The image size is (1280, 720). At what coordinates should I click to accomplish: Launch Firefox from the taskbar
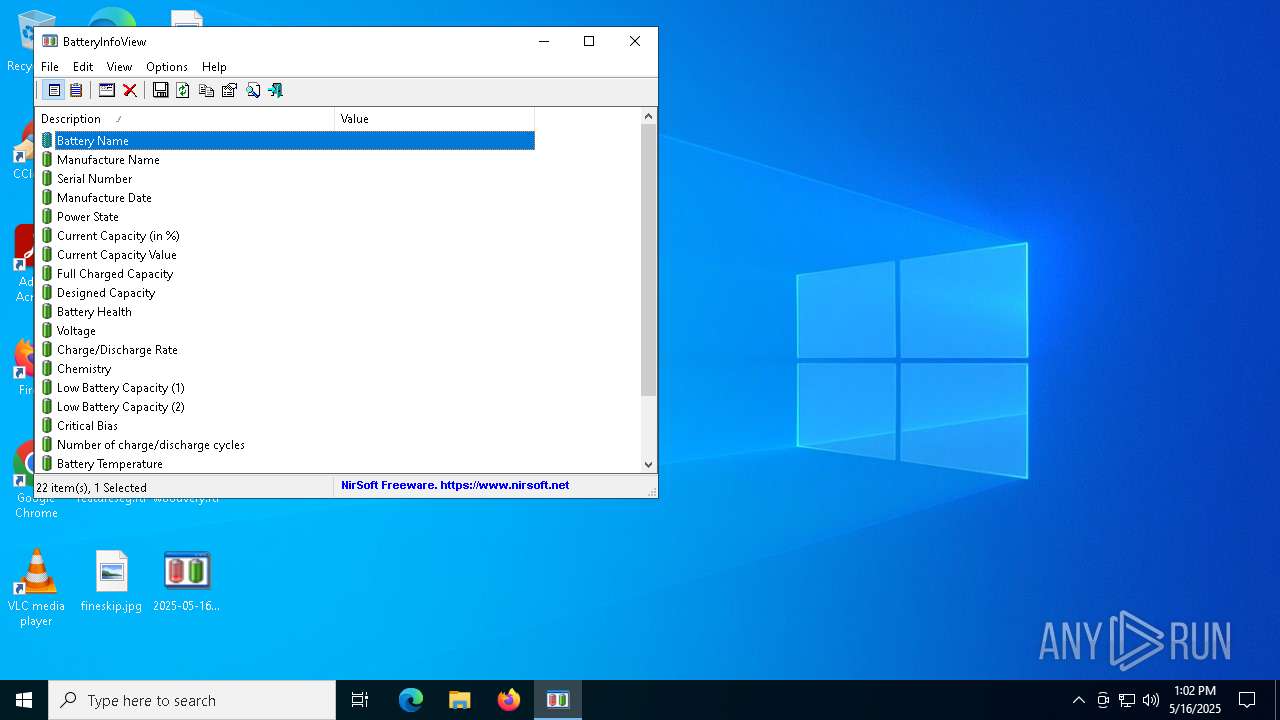(509, 700)
